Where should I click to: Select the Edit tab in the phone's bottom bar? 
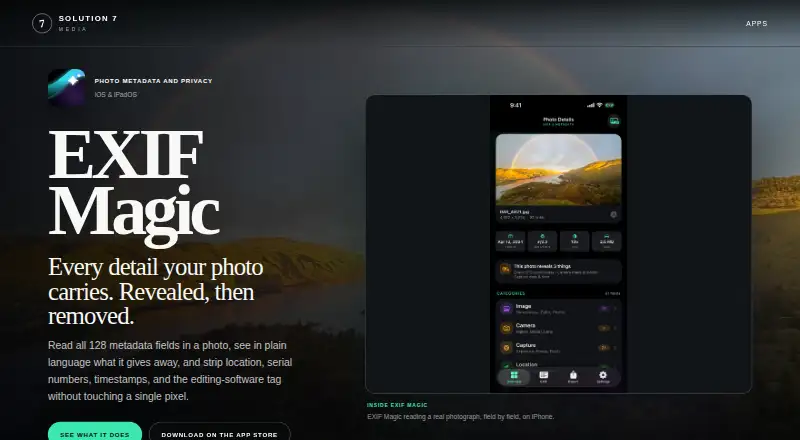pos(543,377)
